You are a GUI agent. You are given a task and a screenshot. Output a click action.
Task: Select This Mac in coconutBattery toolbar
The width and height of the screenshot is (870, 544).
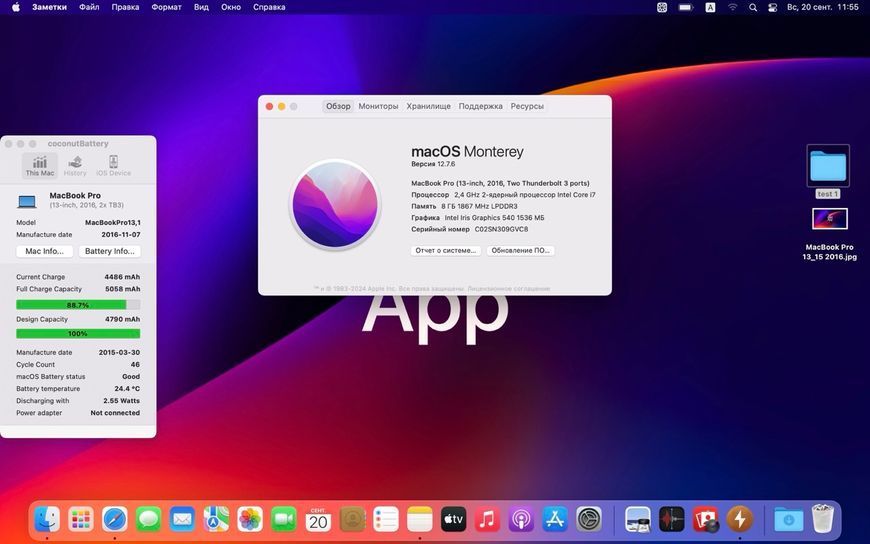pos(40,165)
